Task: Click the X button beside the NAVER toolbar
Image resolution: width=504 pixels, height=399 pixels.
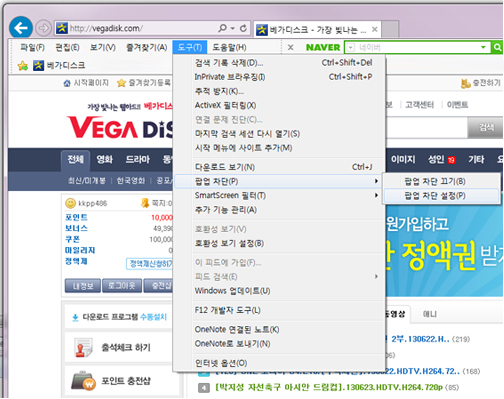Action: 291,48
